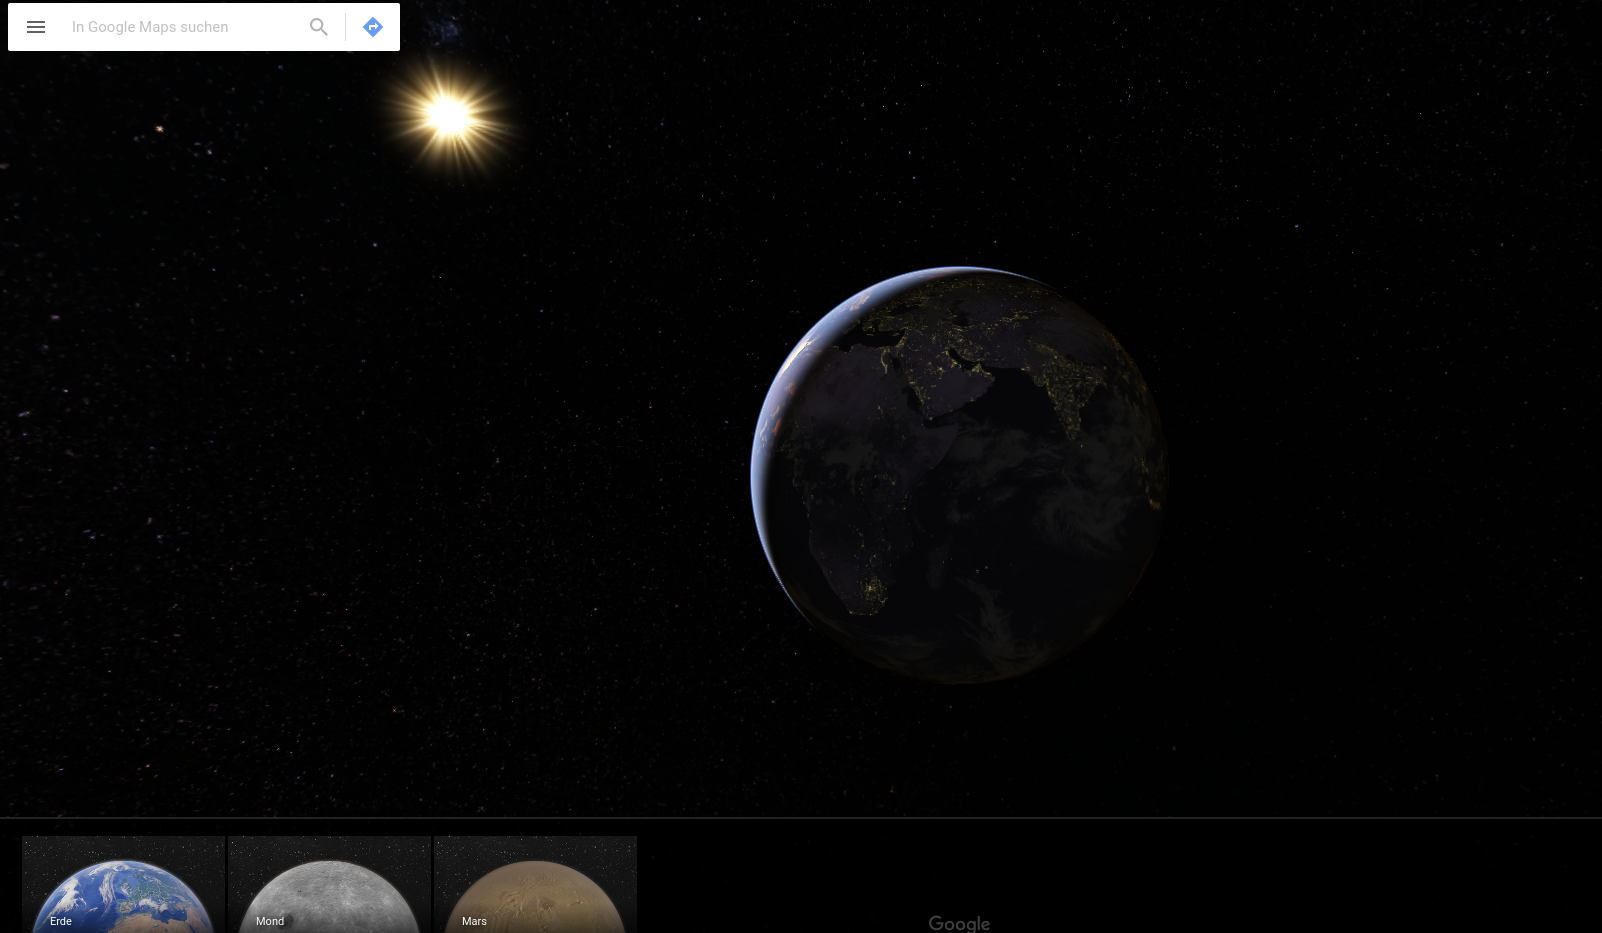Open directions via the blue arrow icon
Image resolution: width=1602 pixels, height=933 pixels.
click(x=373, y=27)
